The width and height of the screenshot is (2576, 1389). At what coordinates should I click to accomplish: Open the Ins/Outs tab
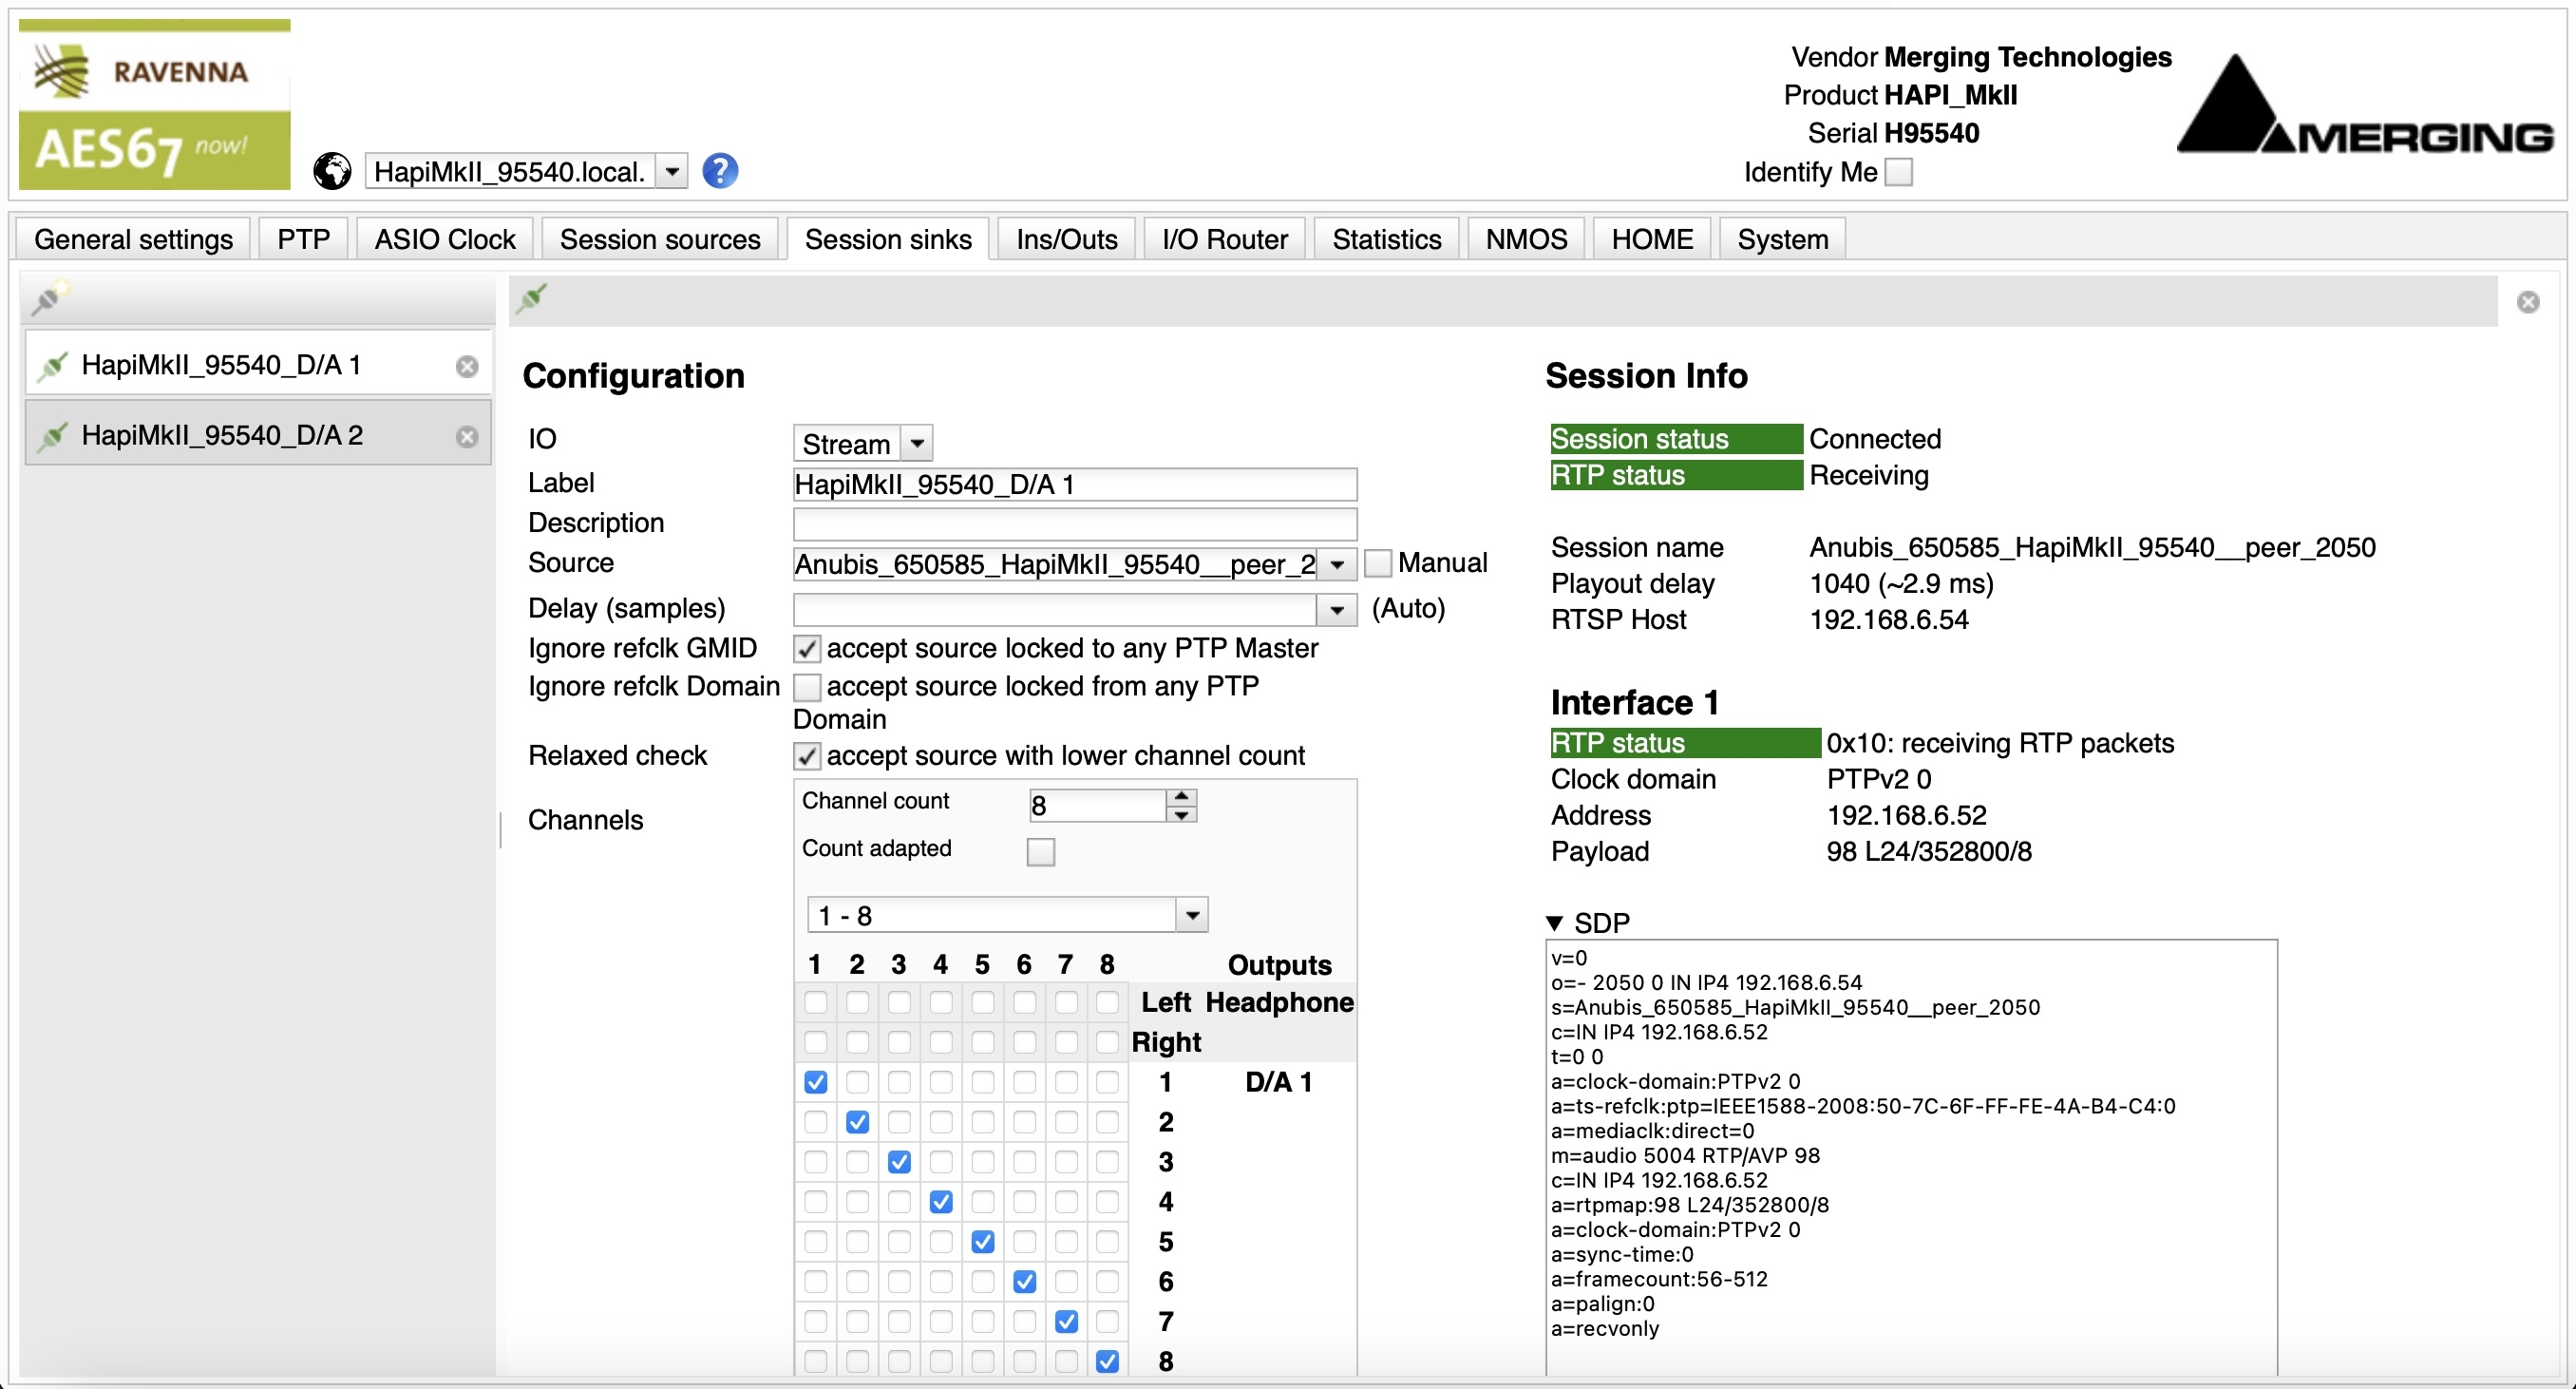coord(1067,239)
